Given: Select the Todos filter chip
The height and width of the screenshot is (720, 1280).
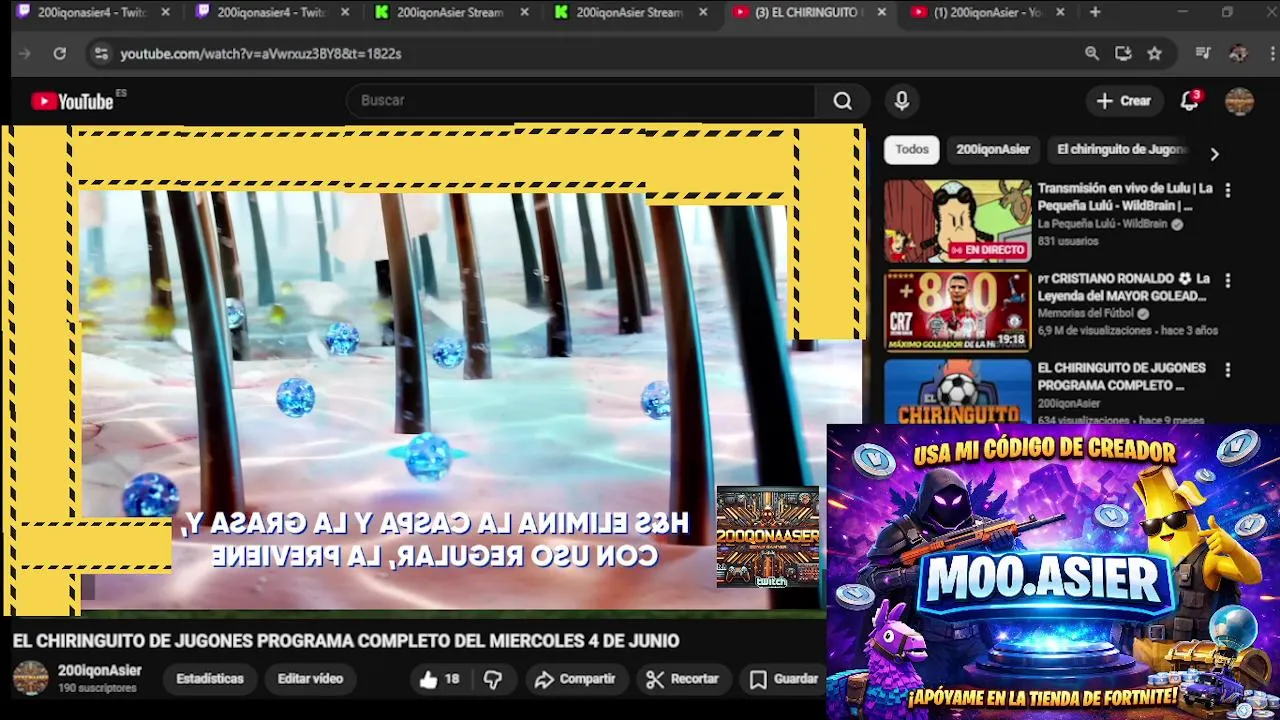Looking at the screenshot, I should point(911,149).
